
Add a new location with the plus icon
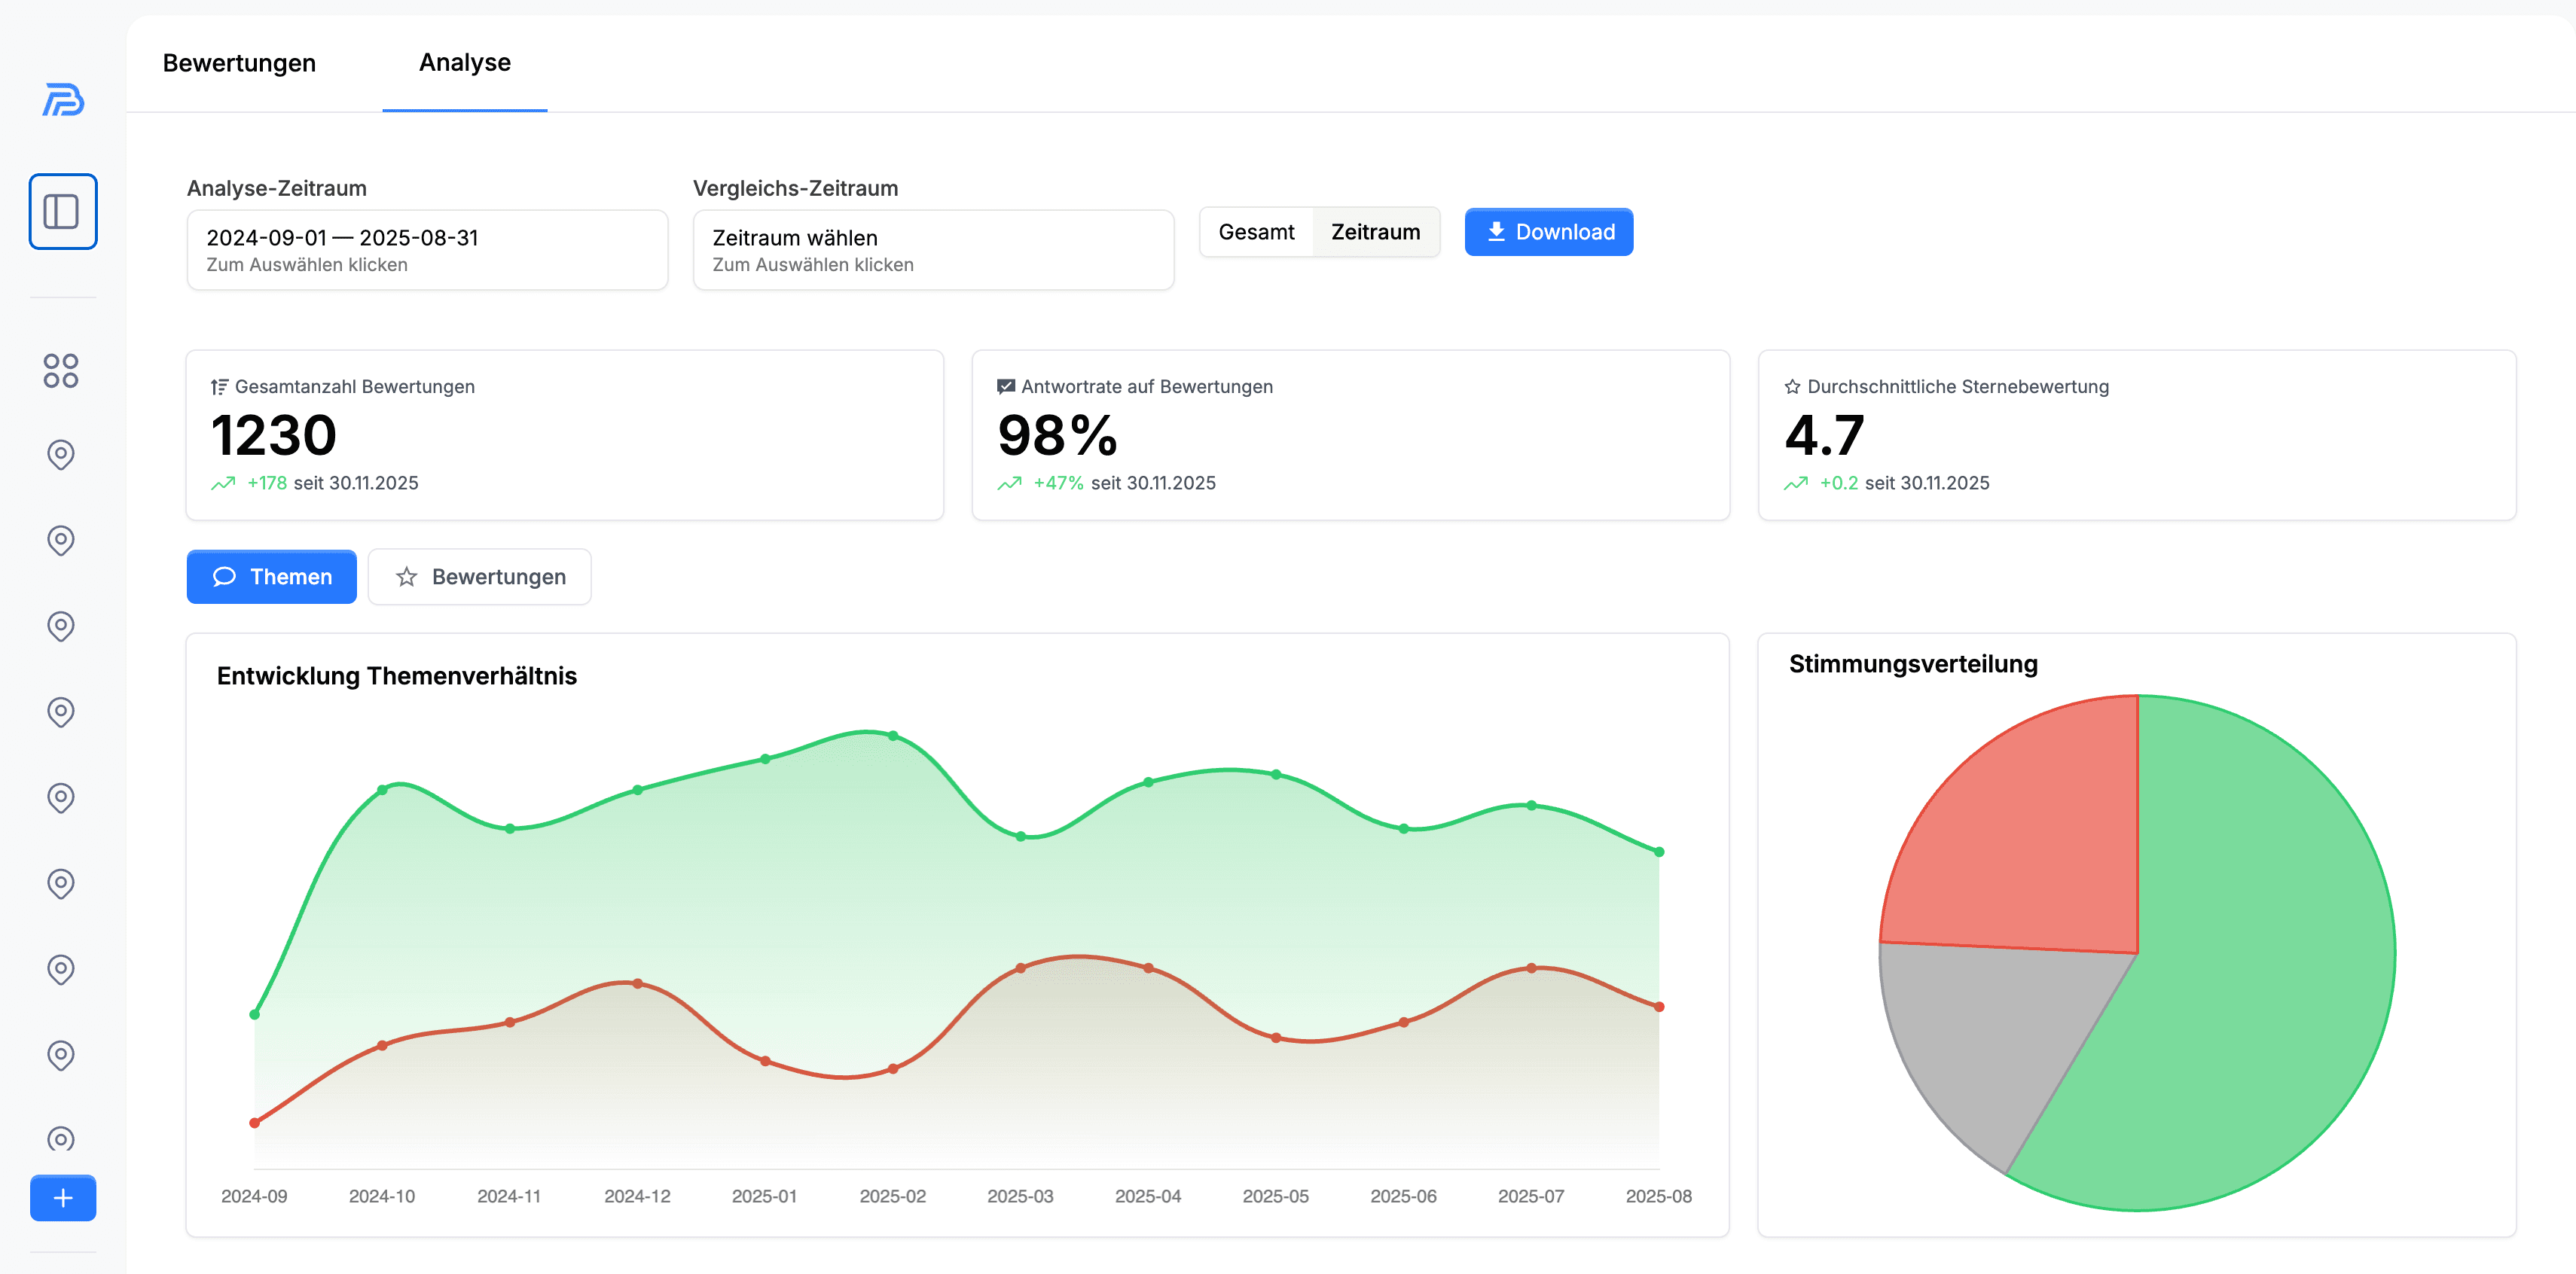pyautogui.click(x=62, y=1198)
